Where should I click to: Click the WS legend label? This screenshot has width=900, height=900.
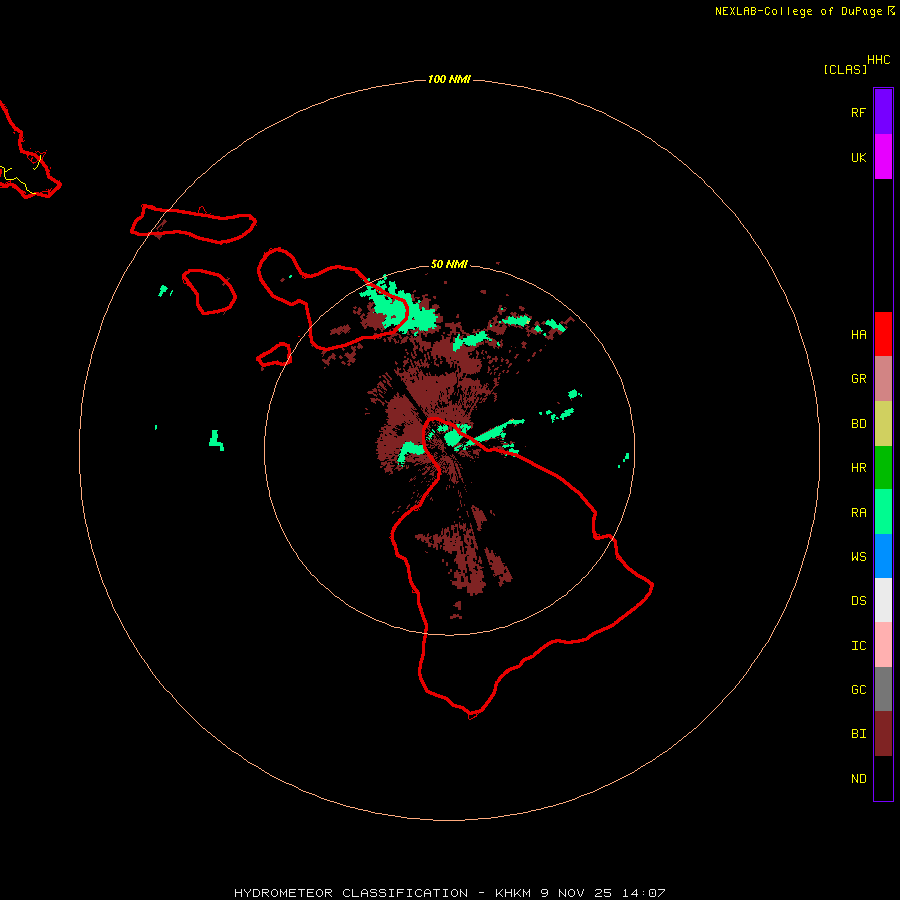[x=858, y=557]
